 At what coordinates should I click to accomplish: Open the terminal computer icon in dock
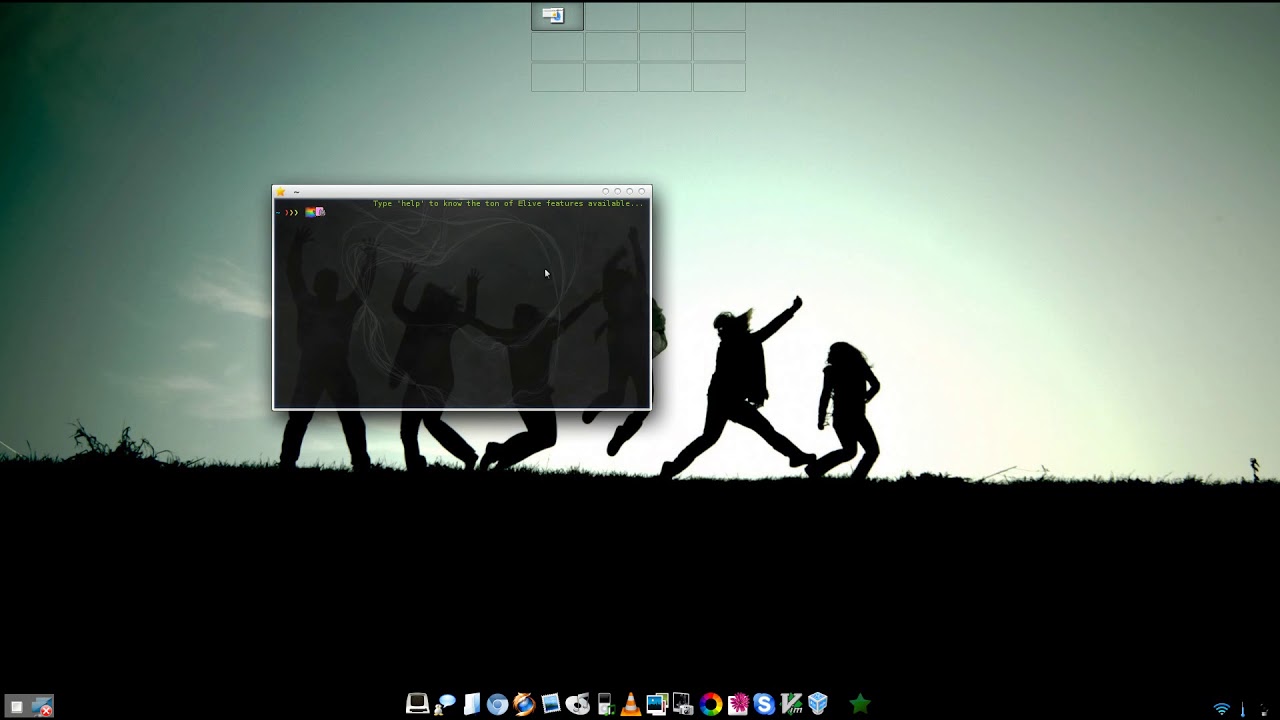[417, 704]
